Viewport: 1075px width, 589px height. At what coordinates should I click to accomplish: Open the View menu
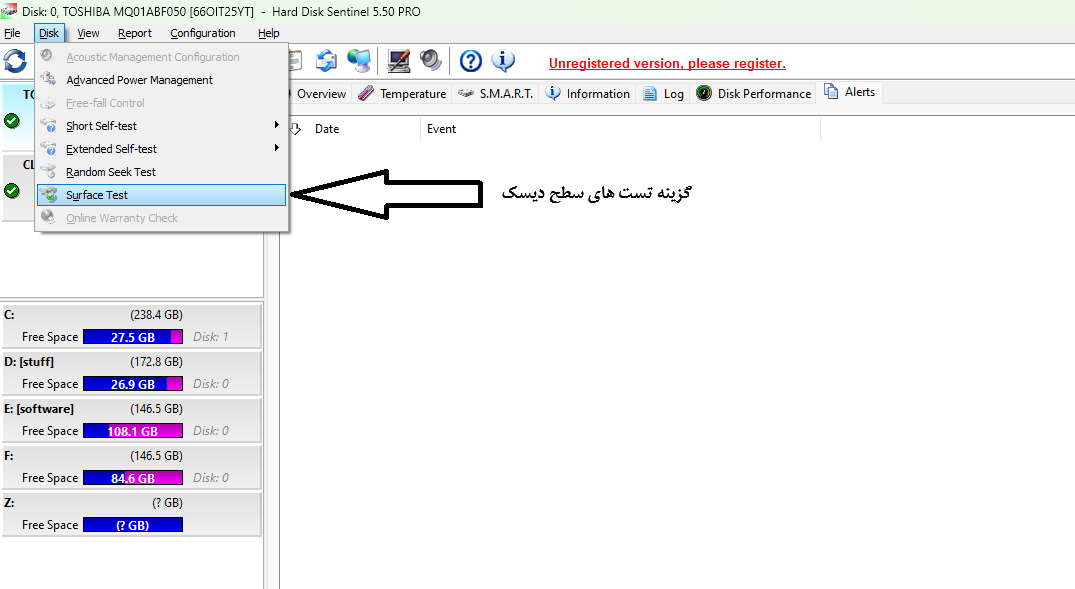point(88,33)
